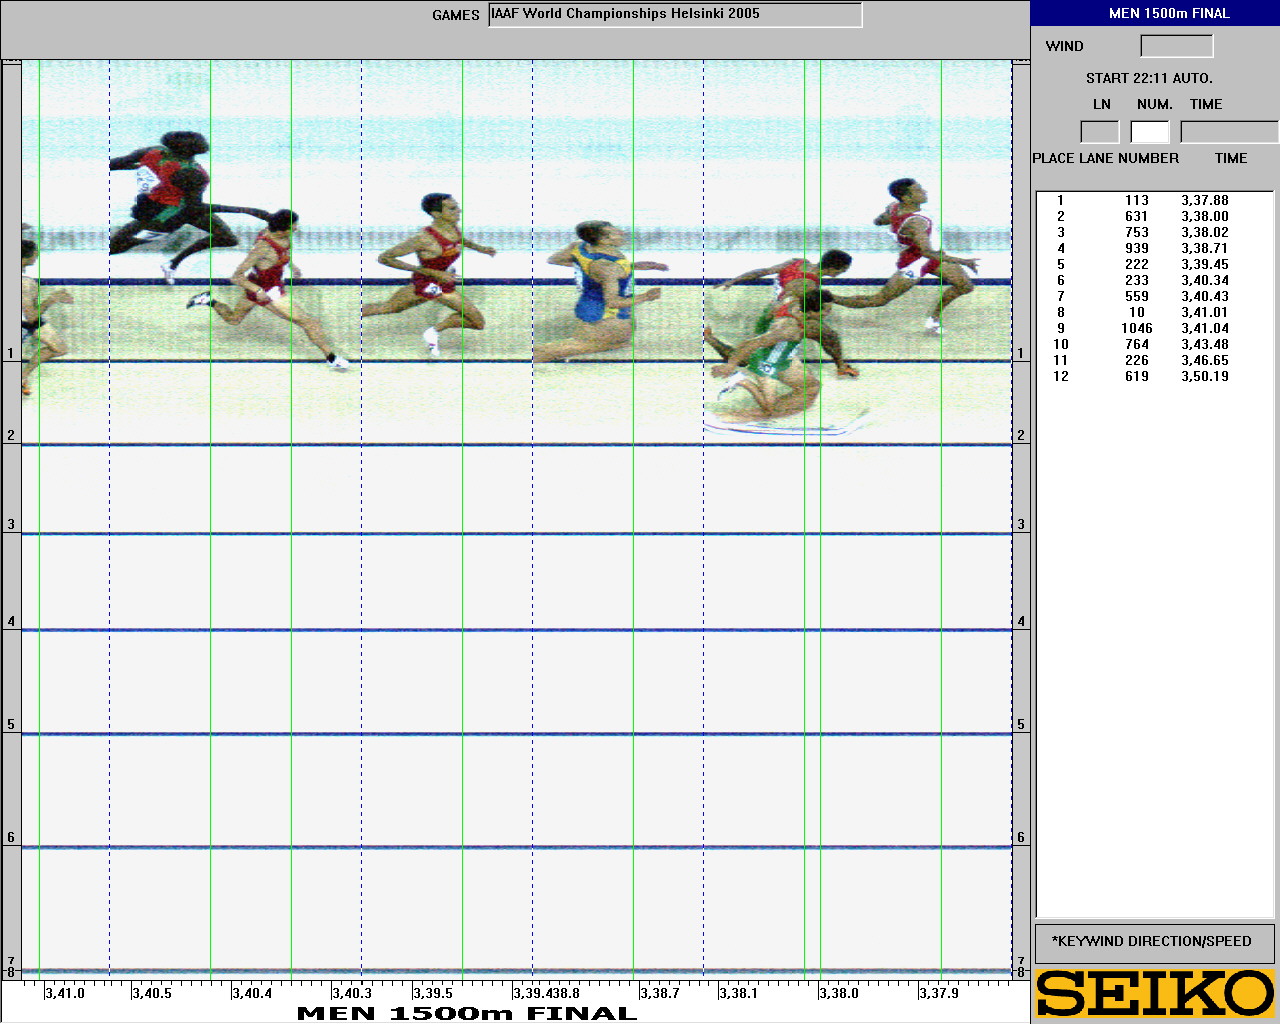Click the 3,41.0 time scale marker
1280x1024 pixels.
[65, 993]
